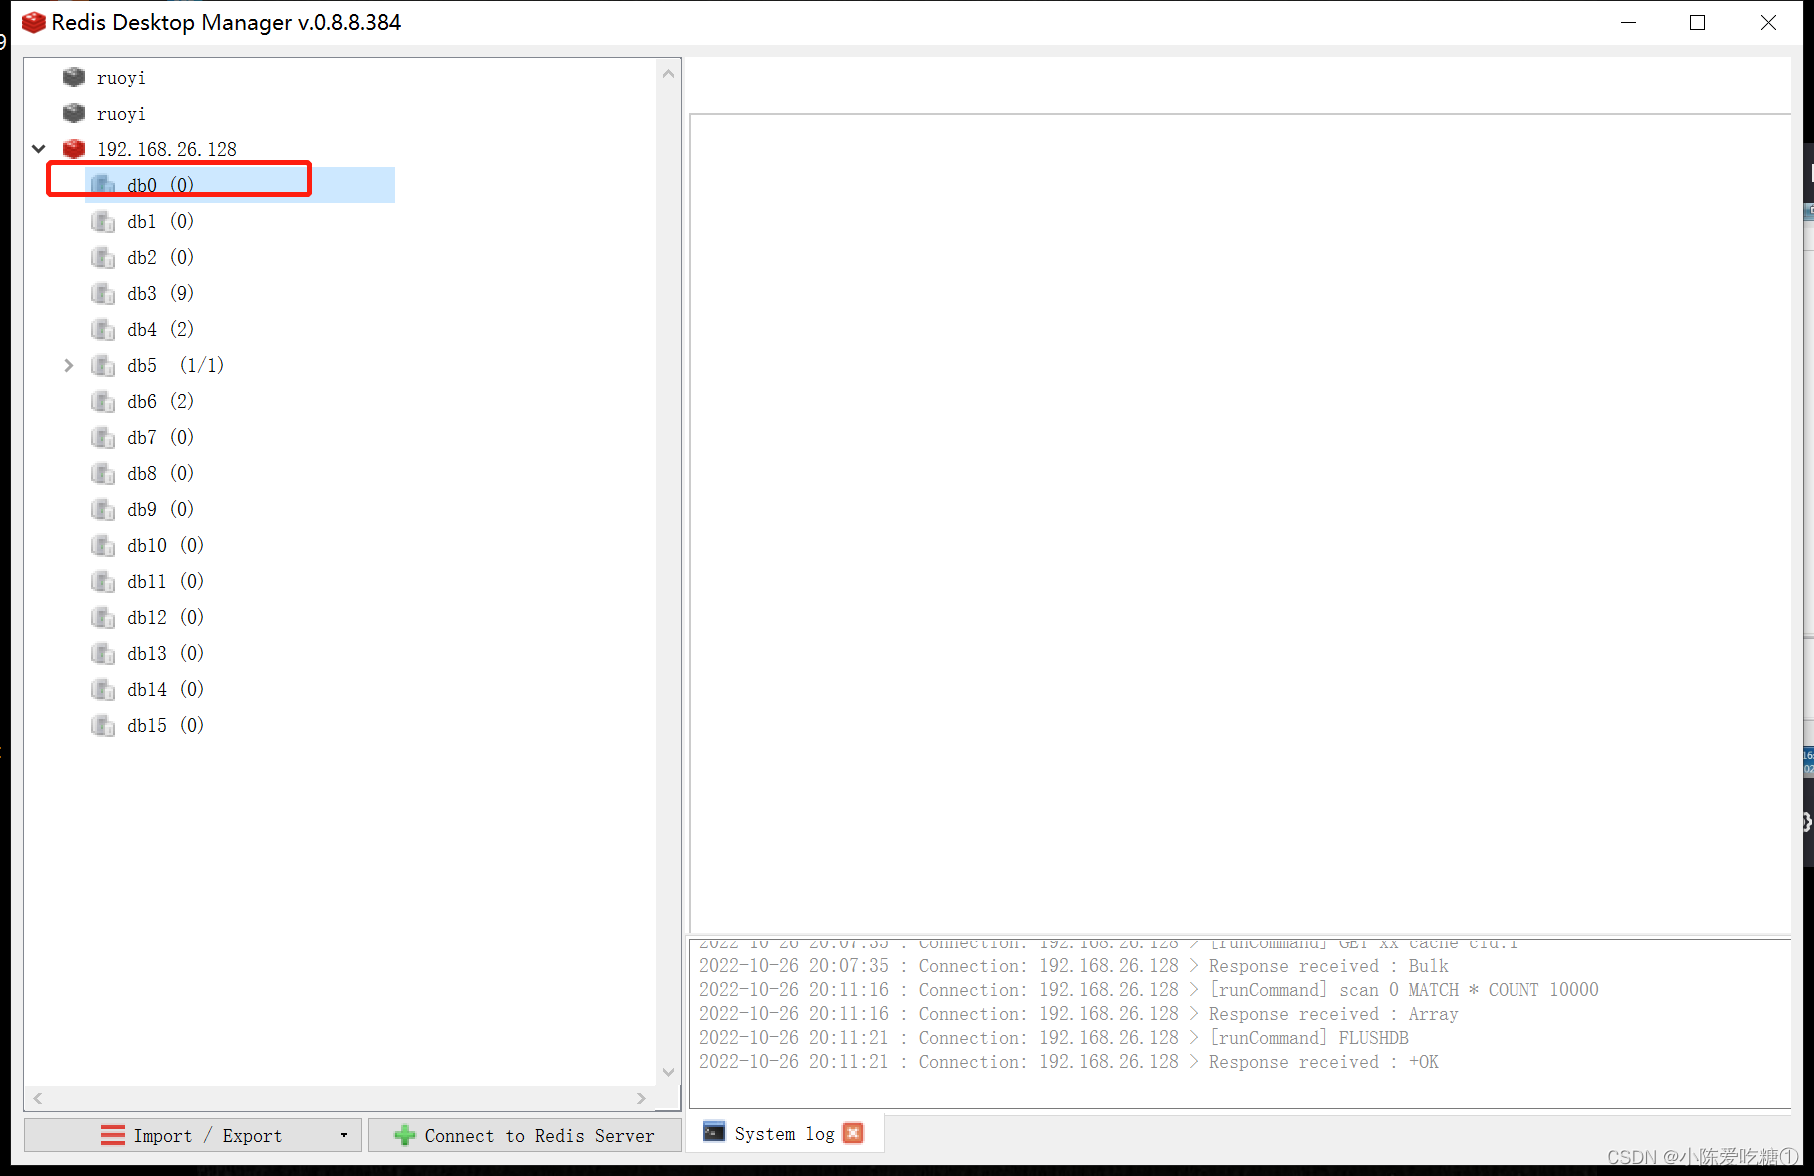Click the second ruoyi connection icon
Image resolution: width=1814 pixels, height=1176 pixels.
(x=74, y=113)
